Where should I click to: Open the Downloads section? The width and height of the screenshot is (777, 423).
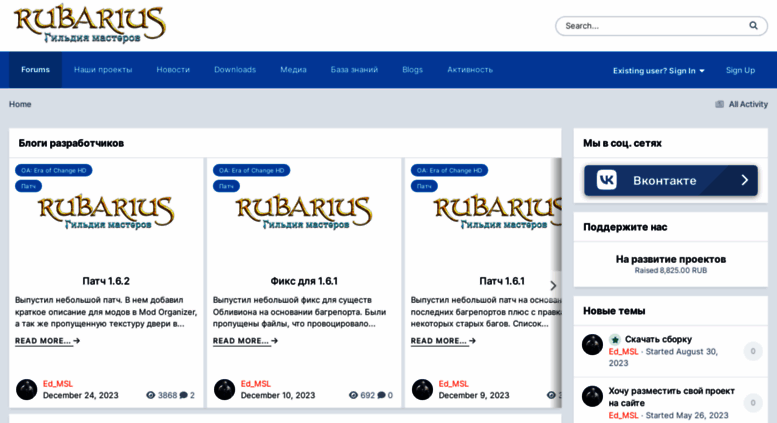[x=235, y=70]
